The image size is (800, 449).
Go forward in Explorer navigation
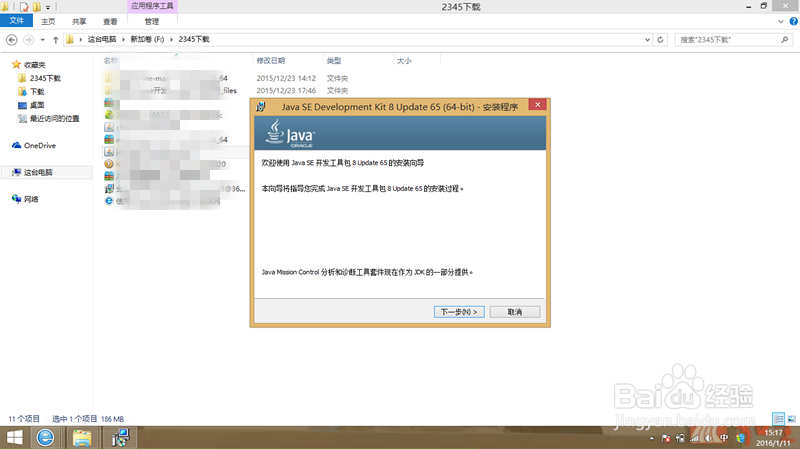[x=29, y=39]
